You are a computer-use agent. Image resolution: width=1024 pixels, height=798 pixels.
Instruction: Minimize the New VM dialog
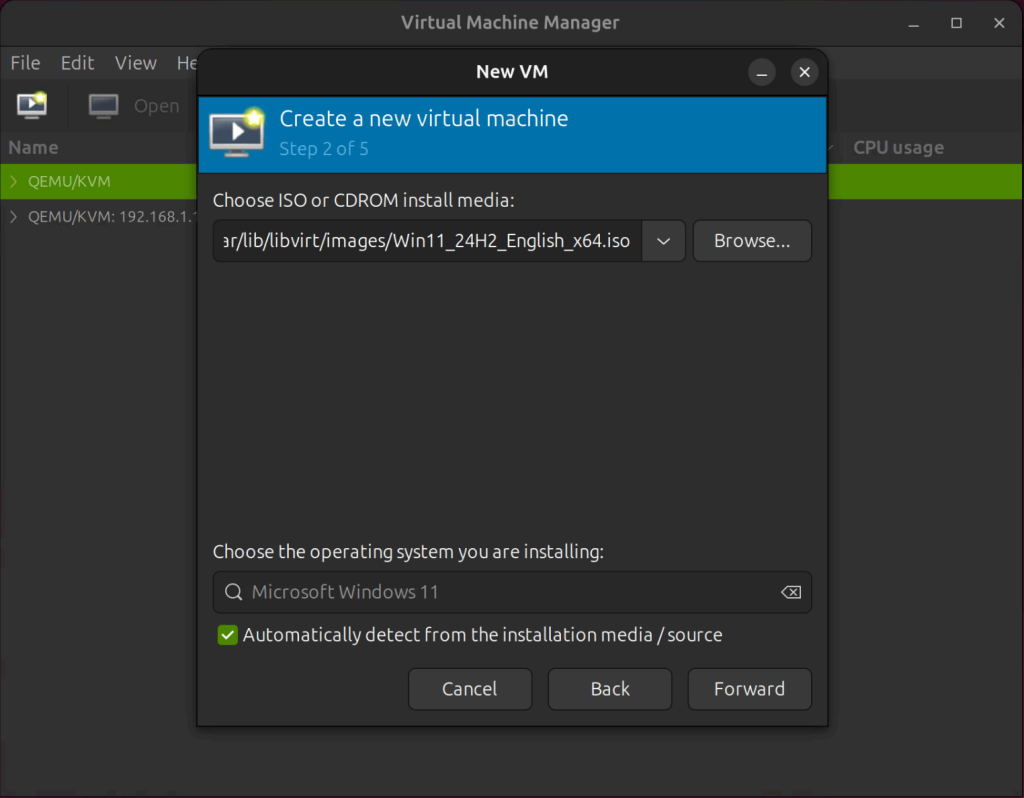click(x=761, y=72)
